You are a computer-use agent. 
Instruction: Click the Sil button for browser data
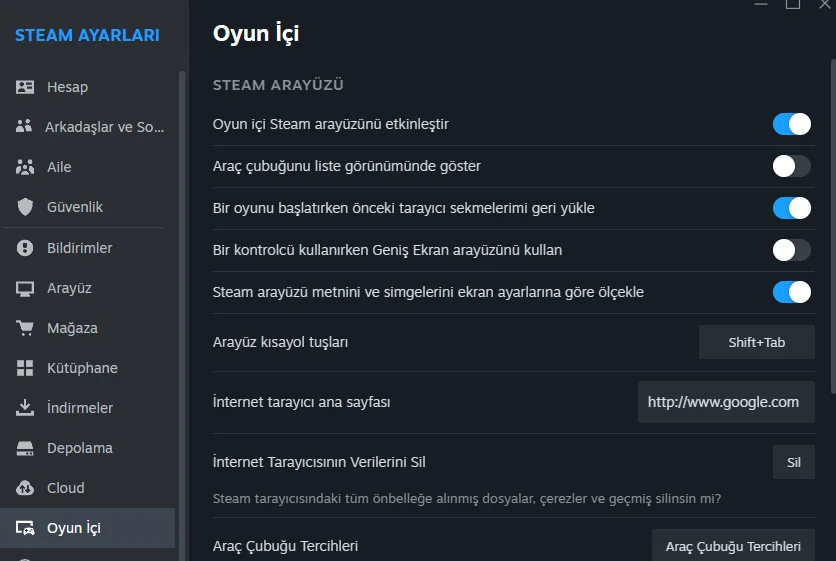pyautogui.click(x=794, y=462)
